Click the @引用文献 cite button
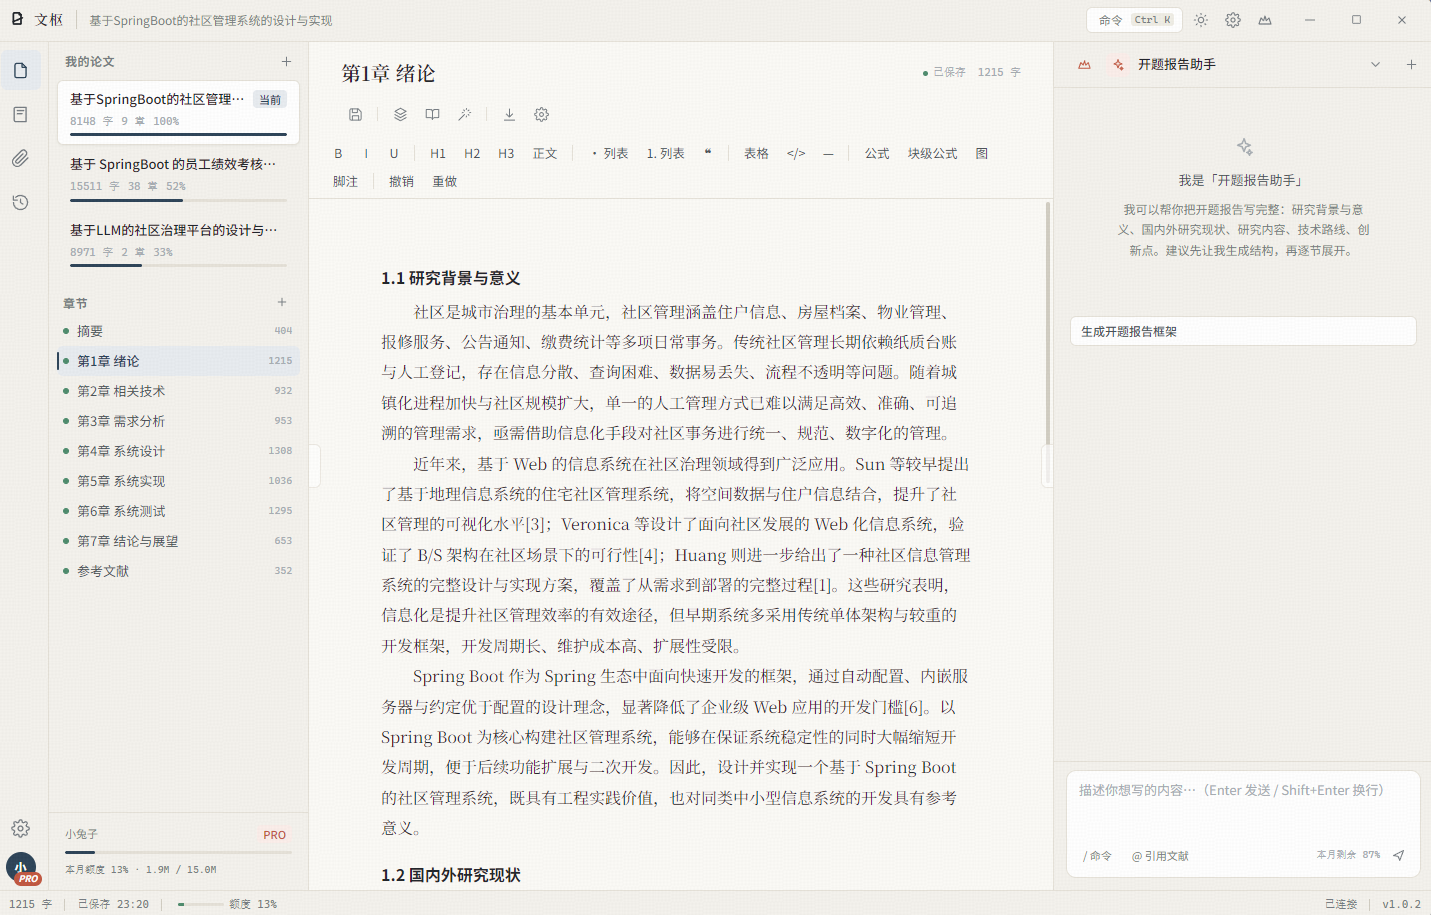Image resolution: width=1431 pixels, height=915 pixels. coord(1160,856)
